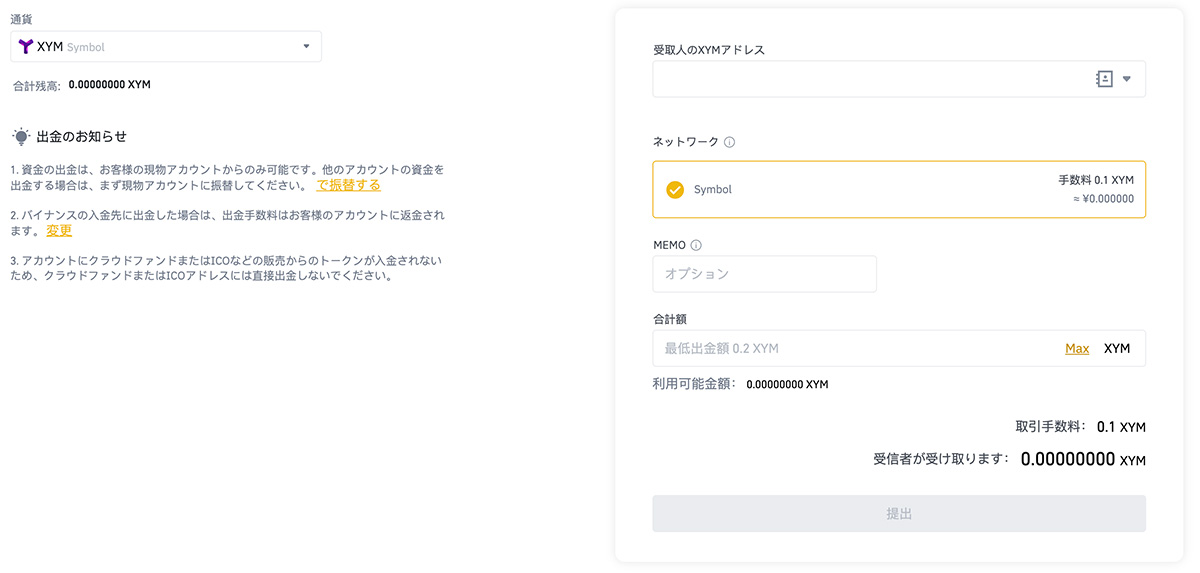Viewport: 1200px width, 573px height.
Task: Click the network info icon
Action: tap(729, 142)
